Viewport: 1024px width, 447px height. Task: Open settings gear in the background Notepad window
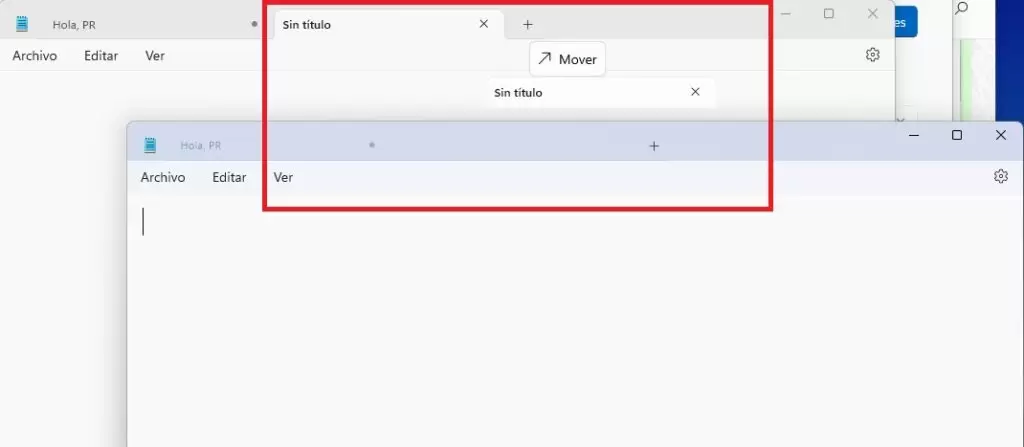tap(872, 55)
